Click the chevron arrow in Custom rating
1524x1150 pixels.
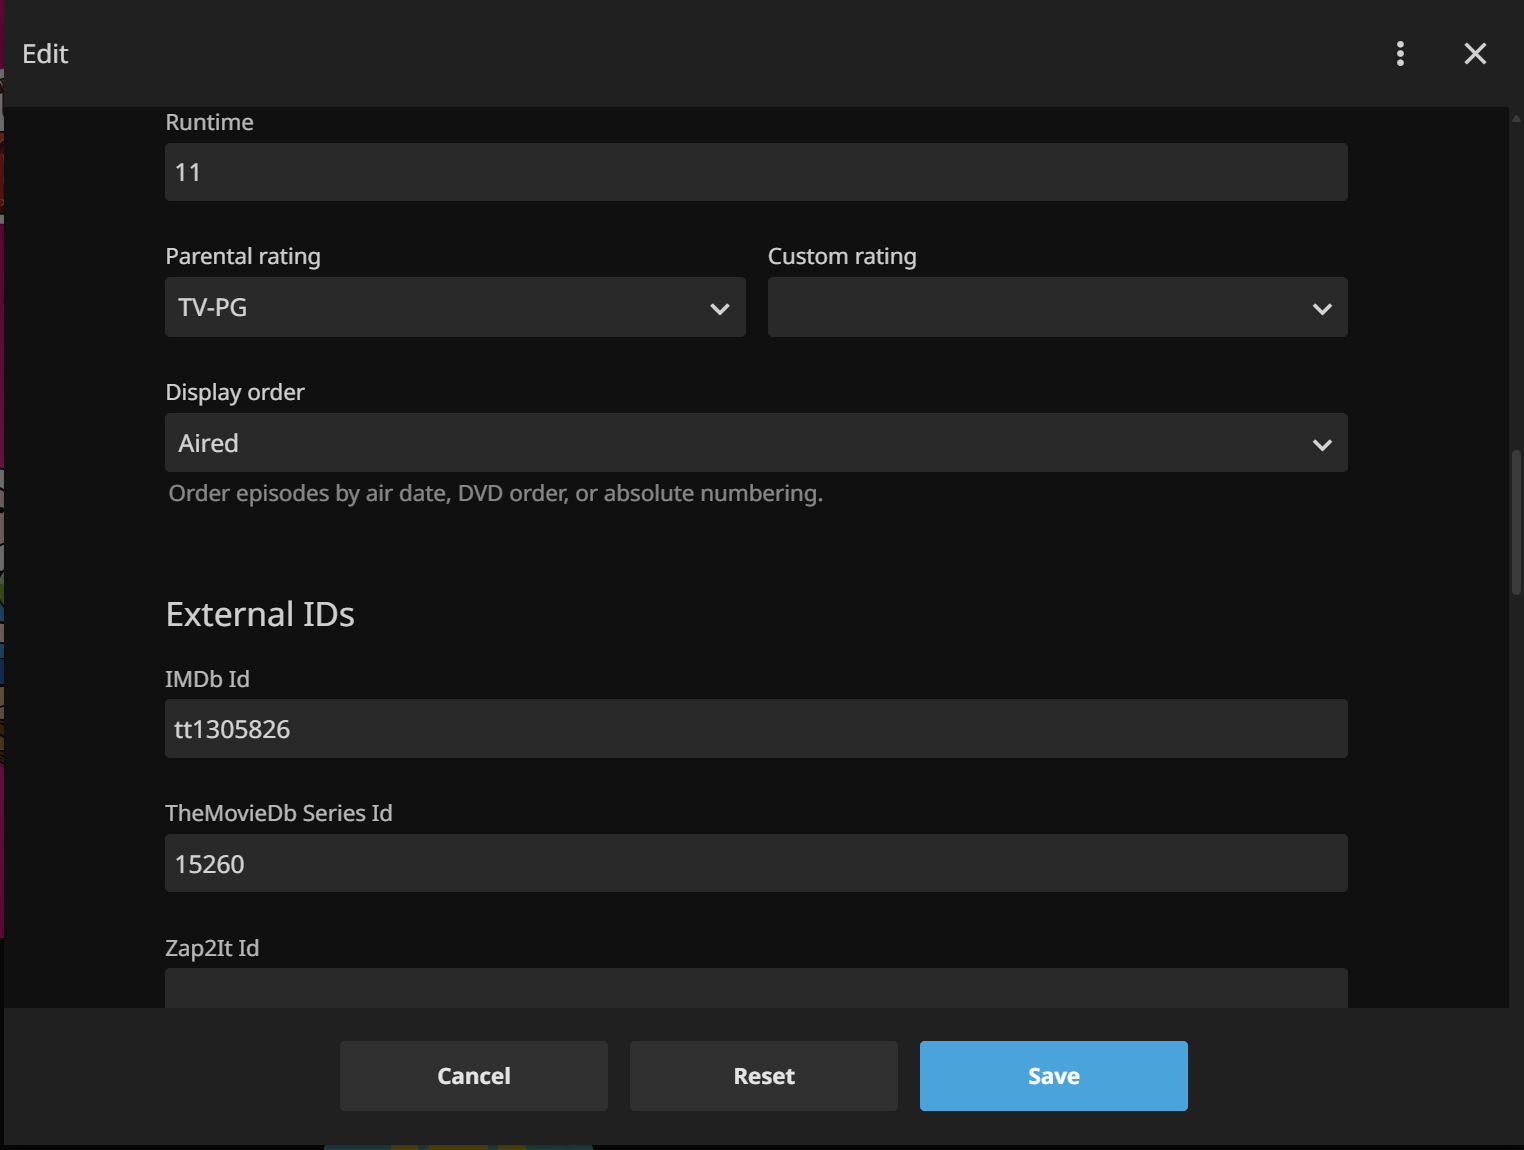(x=1322, y=309)
